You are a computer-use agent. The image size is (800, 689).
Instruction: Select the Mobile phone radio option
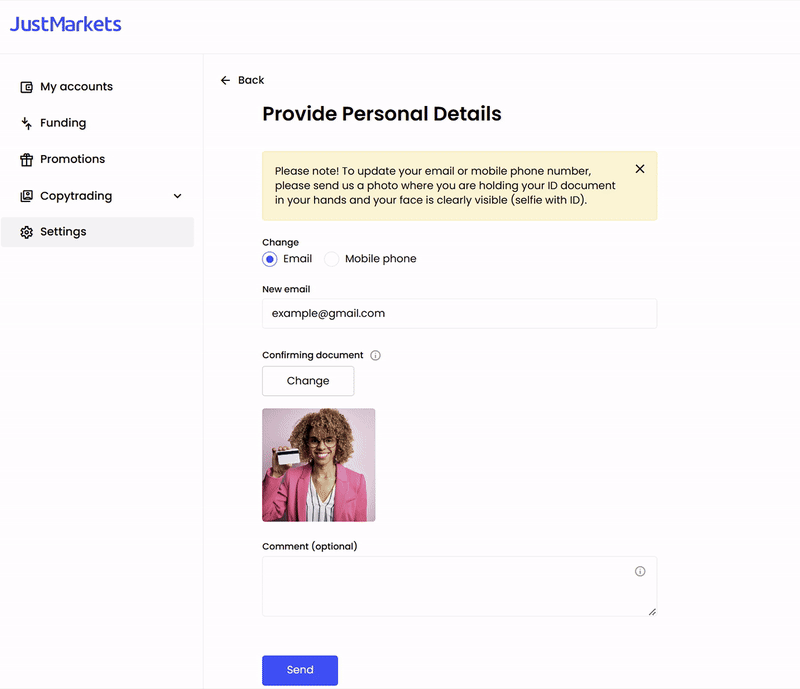332,259
